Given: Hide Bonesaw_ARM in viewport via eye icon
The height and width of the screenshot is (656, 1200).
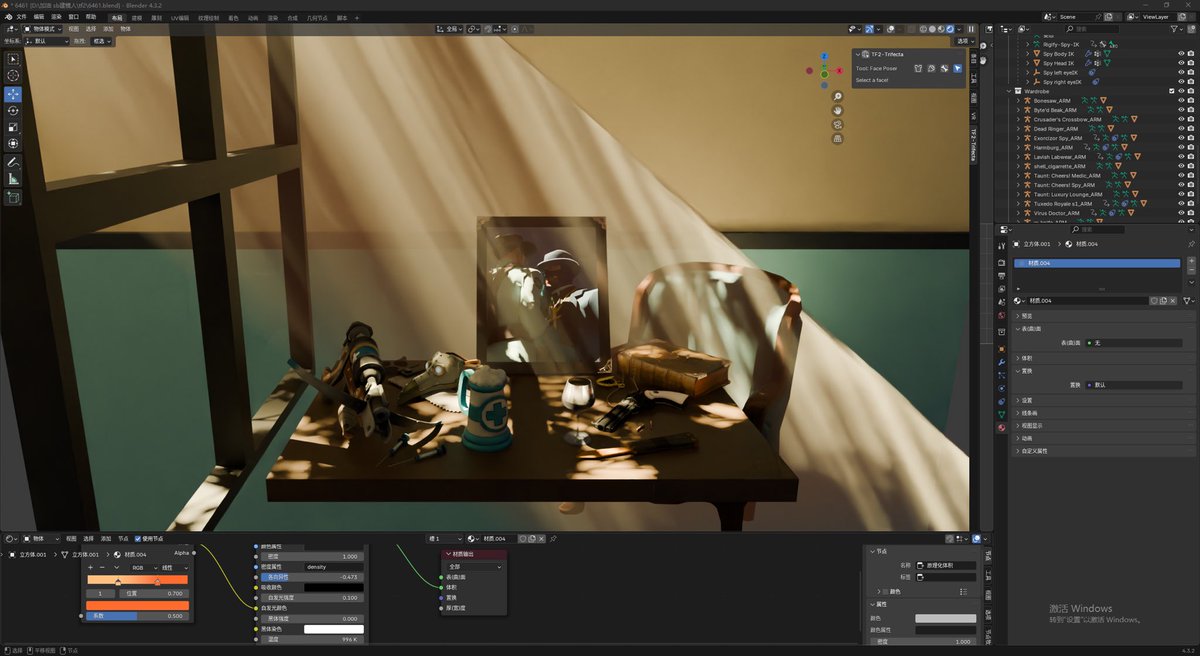Looking at the screenshot, I should [x=1181, y=100].
